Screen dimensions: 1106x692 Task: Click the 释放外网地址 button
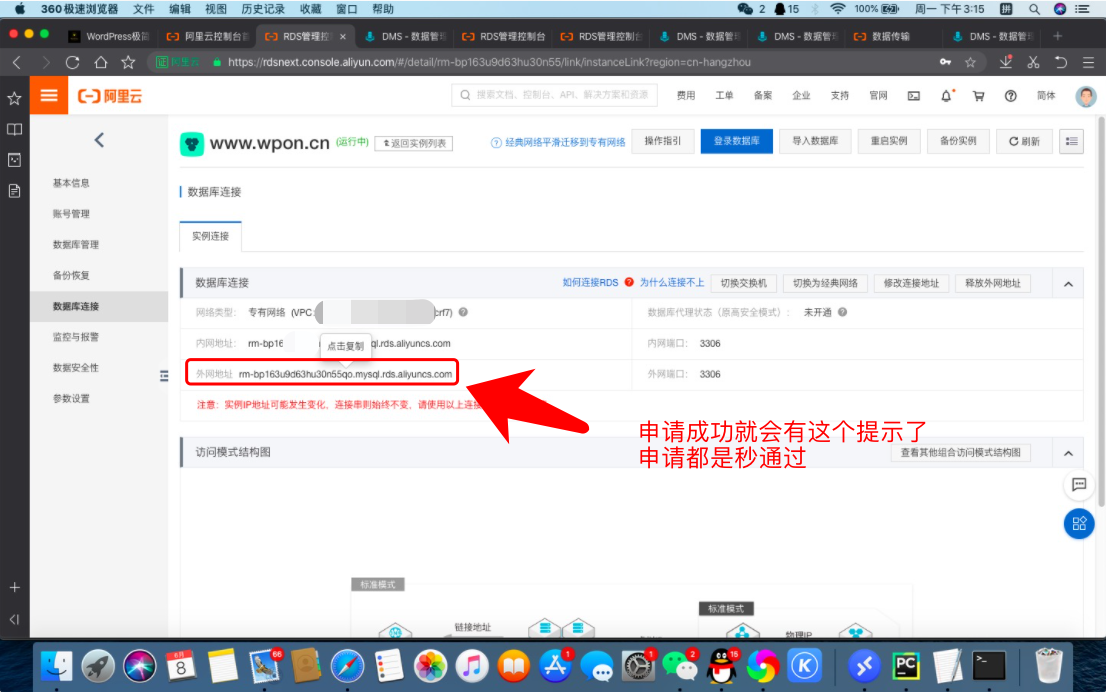[x=993, y=283]
